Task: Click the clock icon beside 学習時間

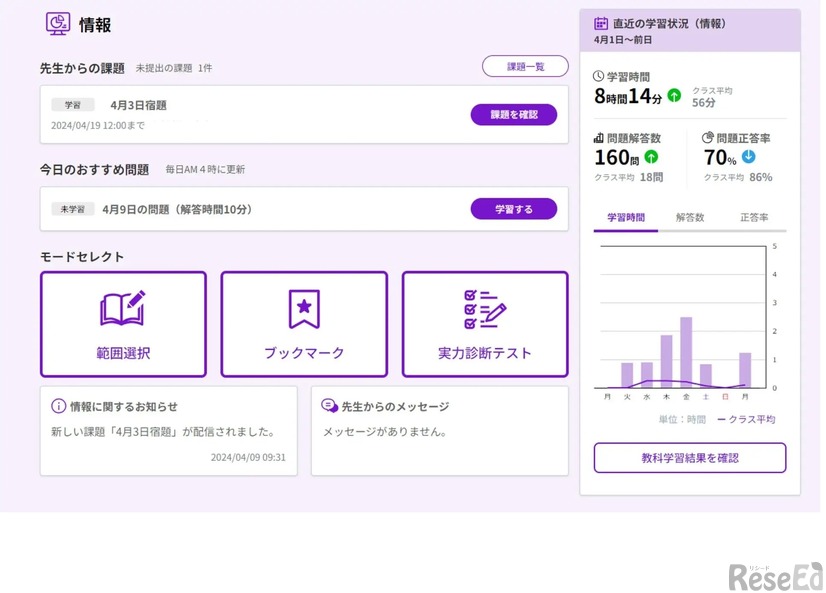Action: tap(599, 76)
